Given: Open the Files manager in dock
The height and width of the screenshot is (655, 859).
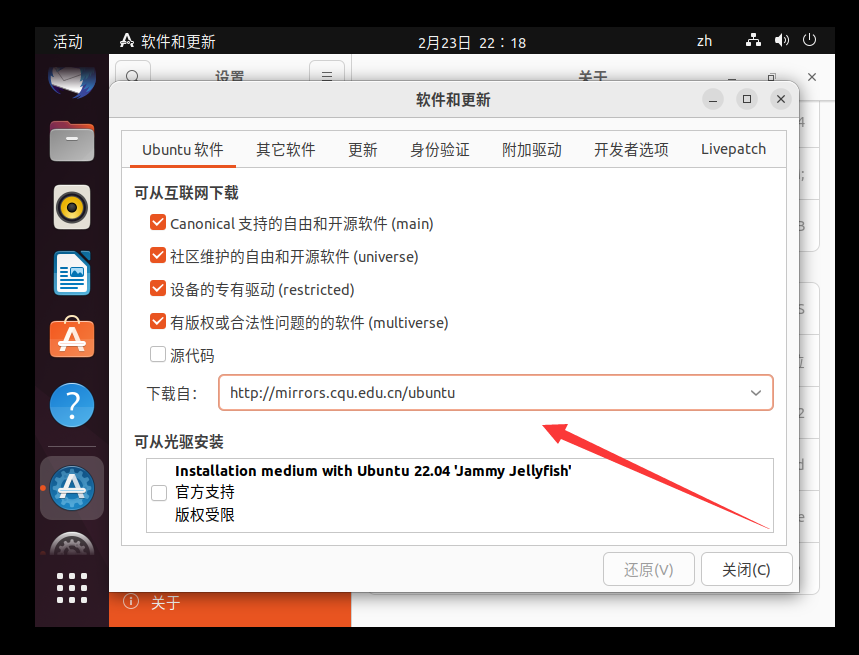Looking at the screenshot, I should point(72,141).
